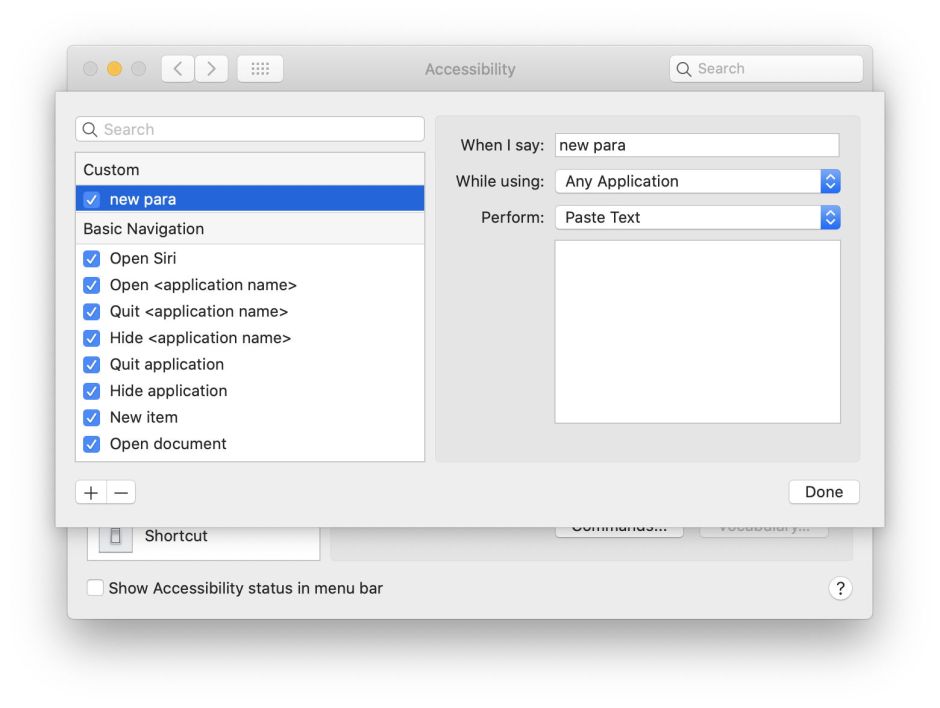Open help with the question mark button
940x708 pixels.
click(840, 588)
